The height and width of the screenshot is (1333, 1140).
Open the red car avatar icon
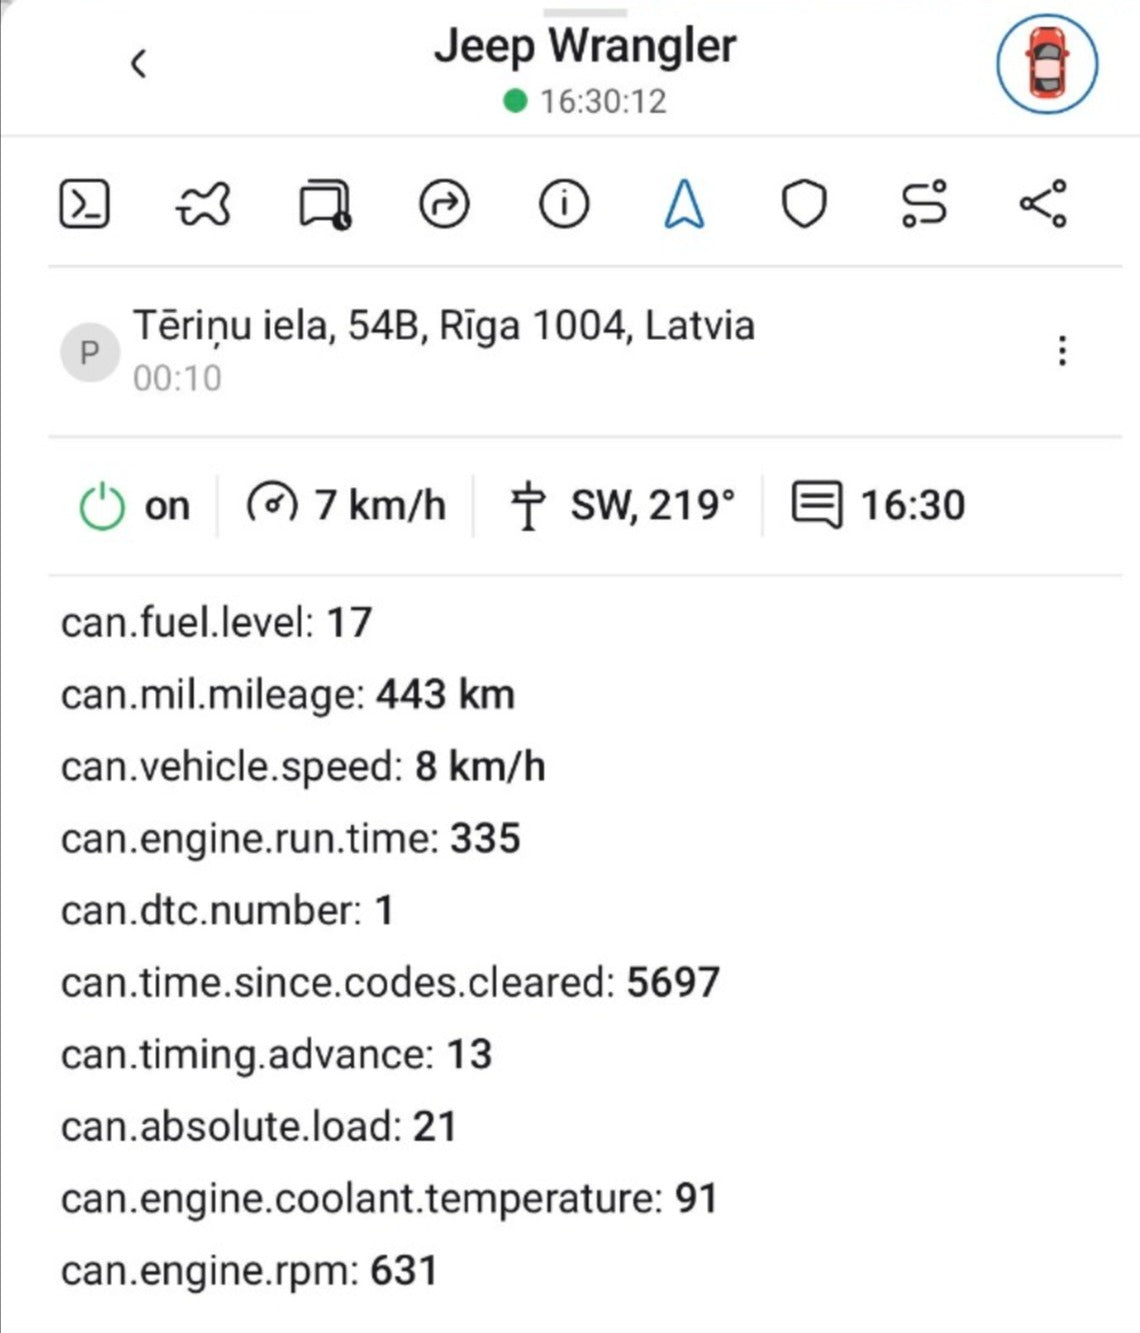pos(1046,64)
